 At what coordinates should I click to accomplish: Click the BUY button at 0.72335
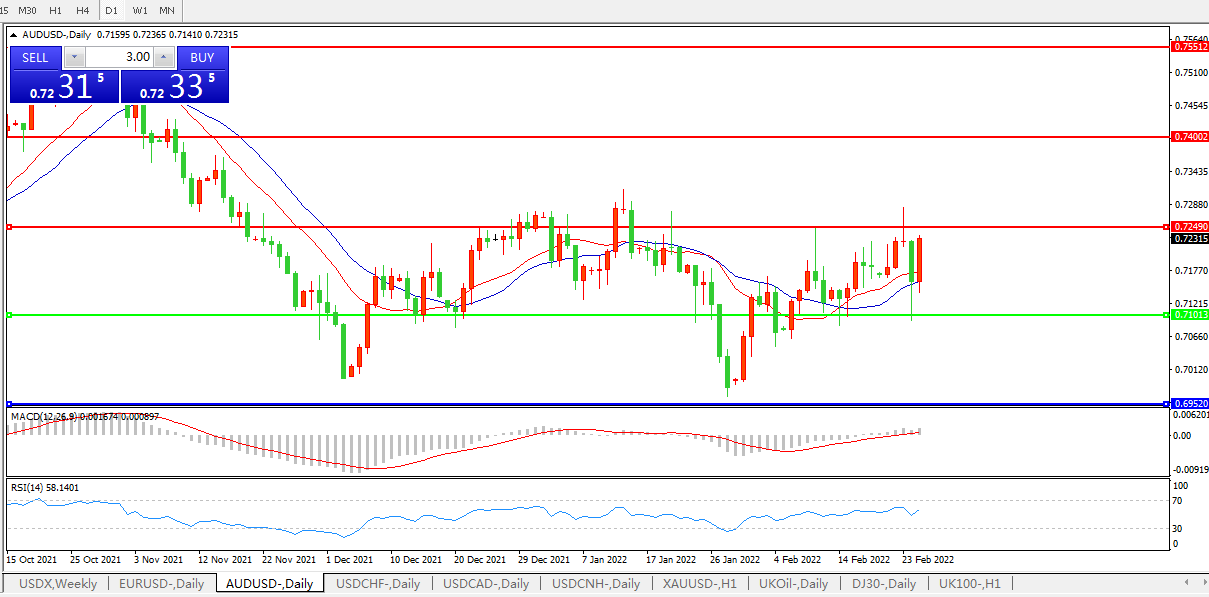pyautogui.click(x=202, y=57)
